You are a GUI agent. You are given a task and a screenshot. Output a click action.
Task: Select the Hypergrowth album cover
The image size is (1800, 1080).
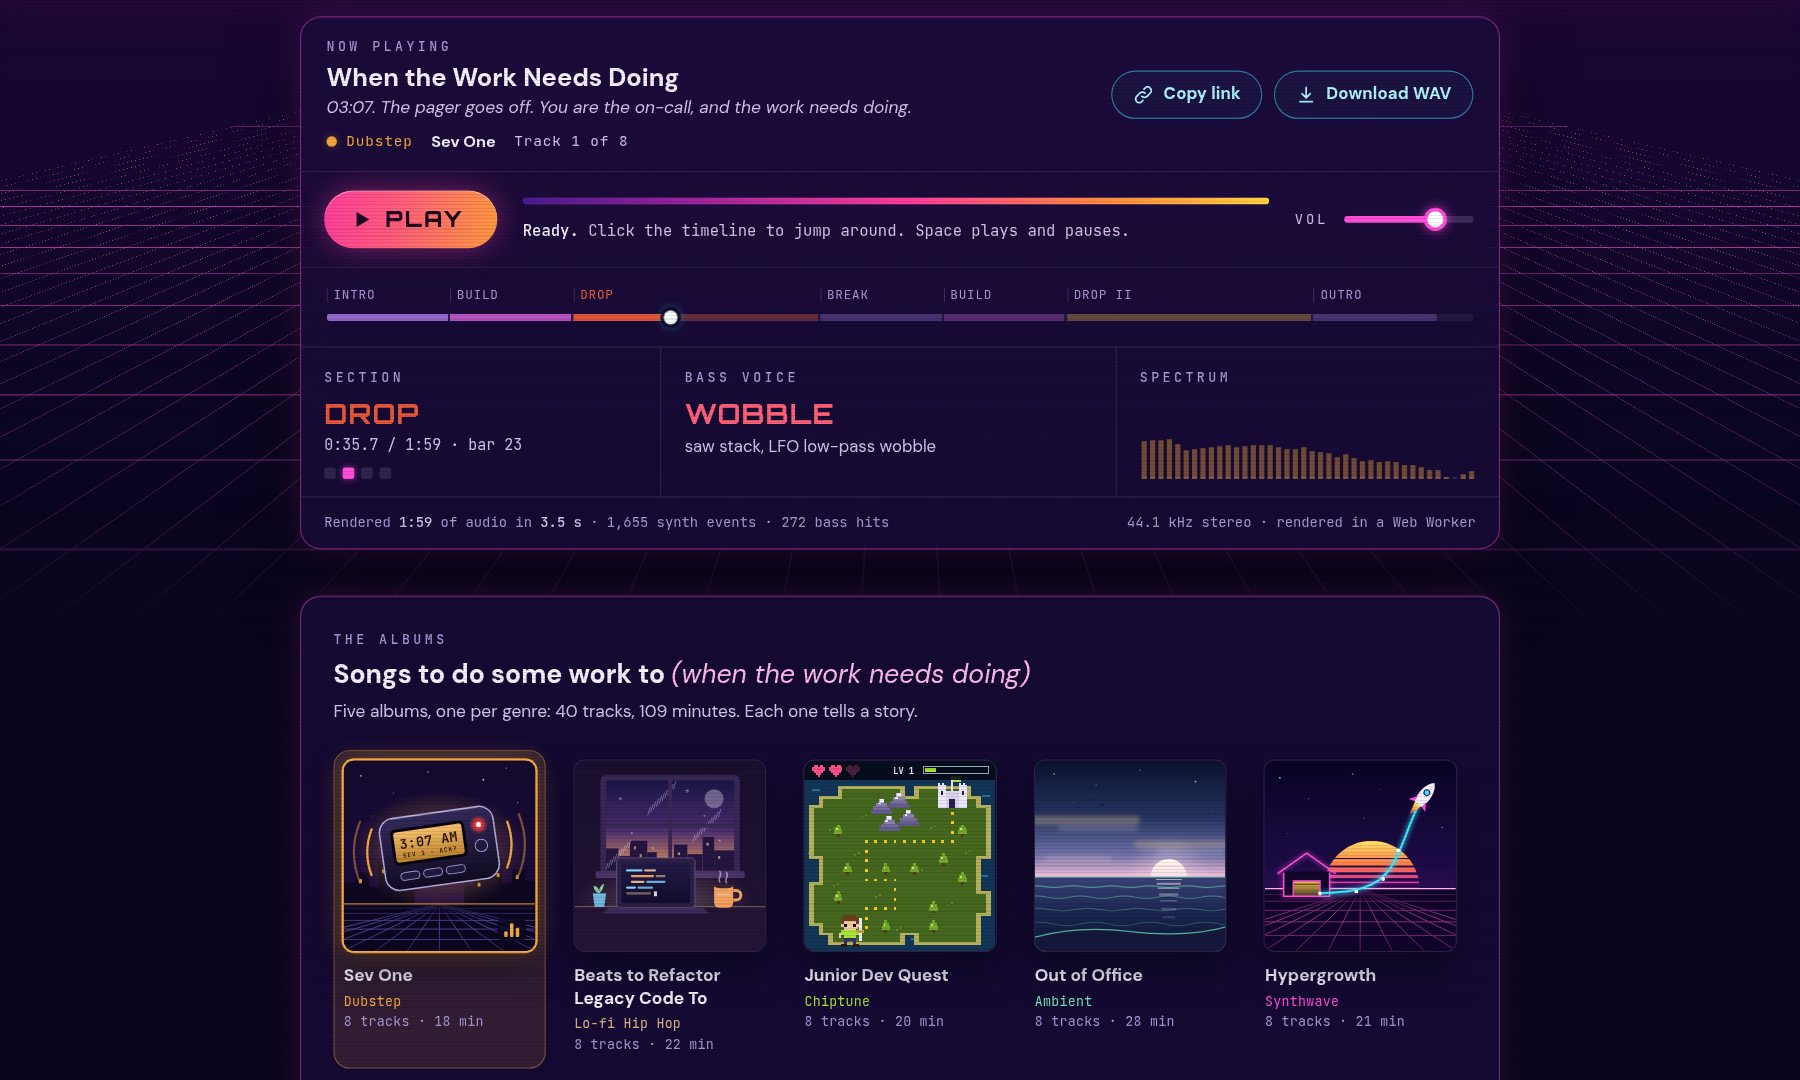pos(1360,856)
